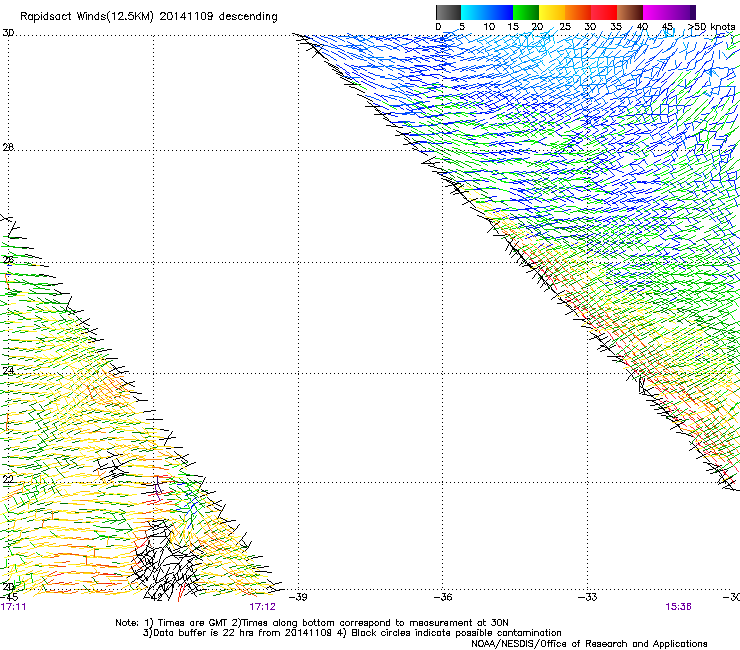
Task: Click the latitude label 22
Action: tap(8, 480)
